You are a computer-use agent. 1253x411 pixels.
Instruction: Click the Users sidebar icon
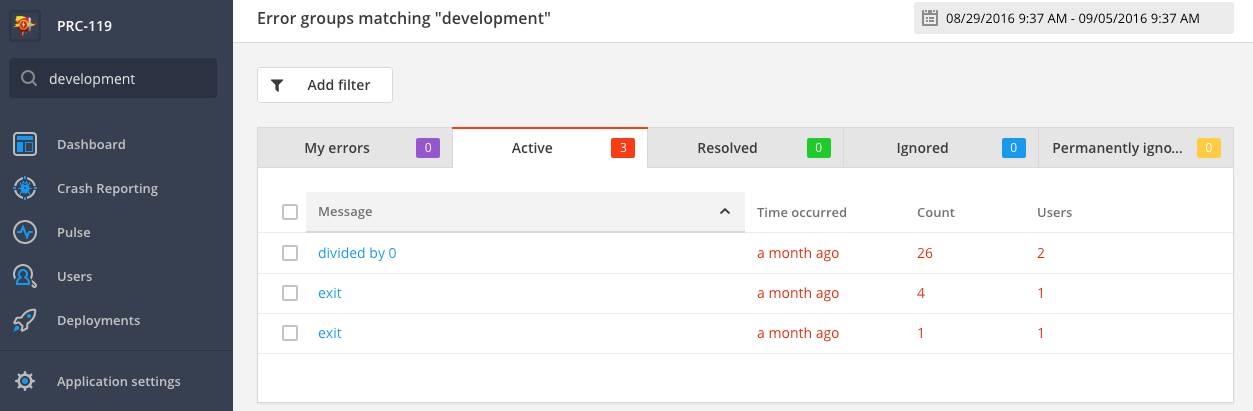(x=25, y=276)
